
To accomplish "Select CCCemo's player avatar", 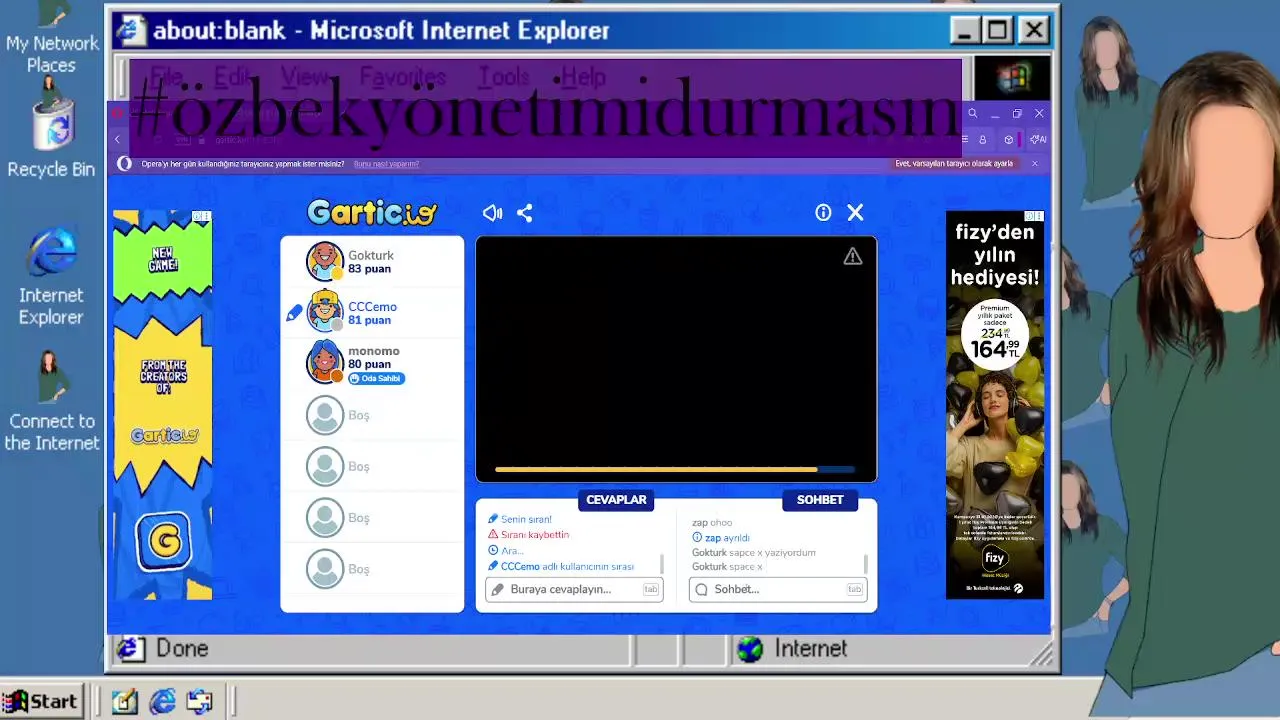I will tap(325, 313).
